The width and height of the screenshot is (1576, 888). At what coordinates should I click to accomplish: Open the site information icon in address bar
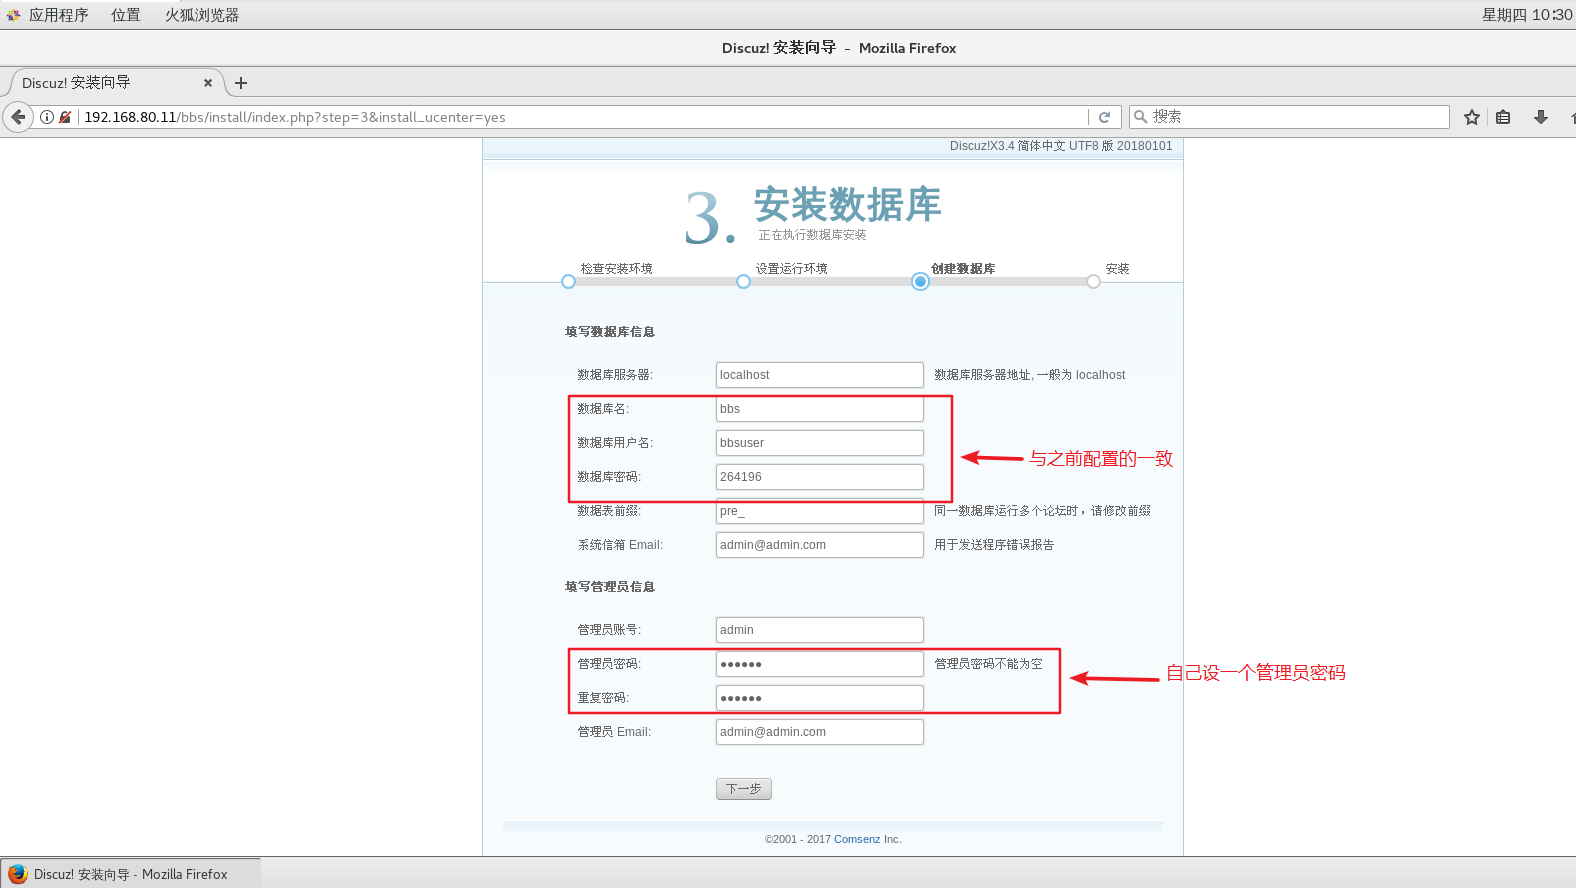pyautogui.click(x=47, y=117)
